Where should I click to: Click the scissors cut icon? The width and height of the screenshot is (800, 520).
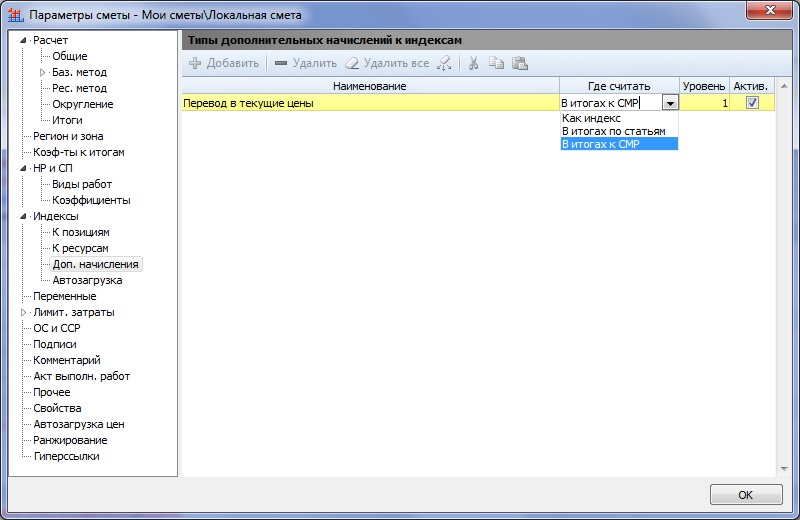[x=473, y=63]
